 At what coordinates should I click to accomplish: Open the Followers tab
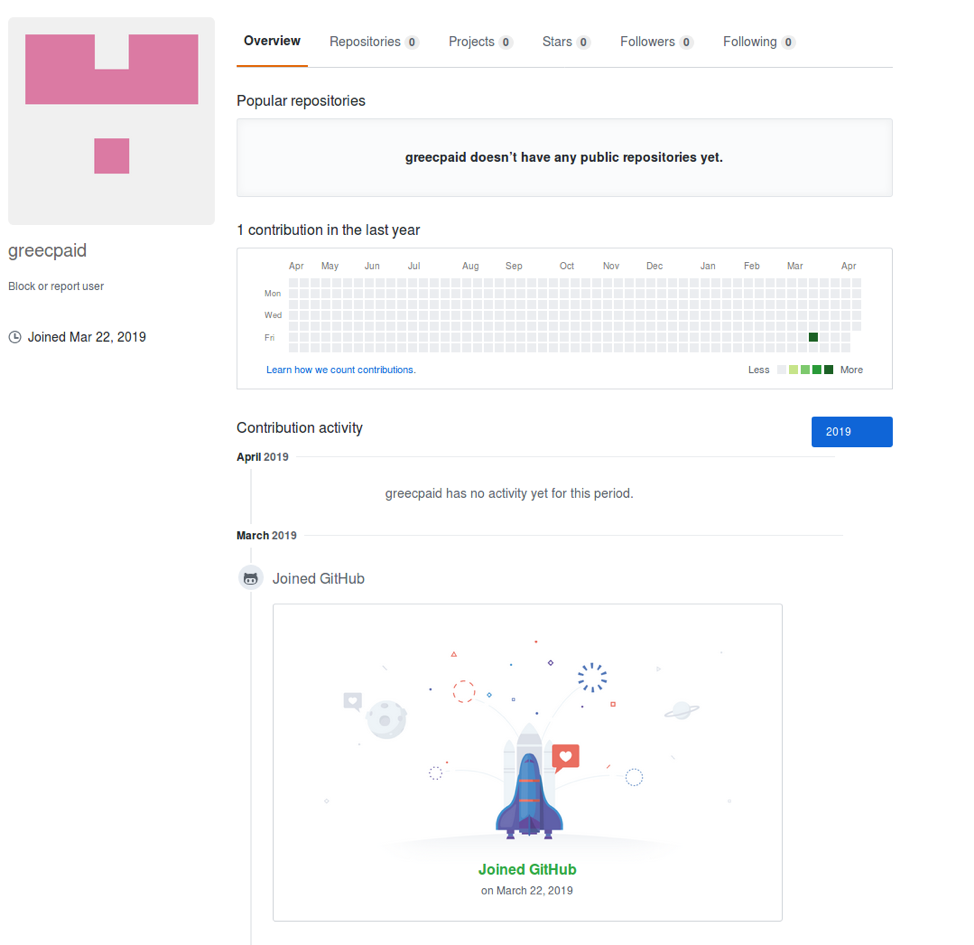coord(657,42)
